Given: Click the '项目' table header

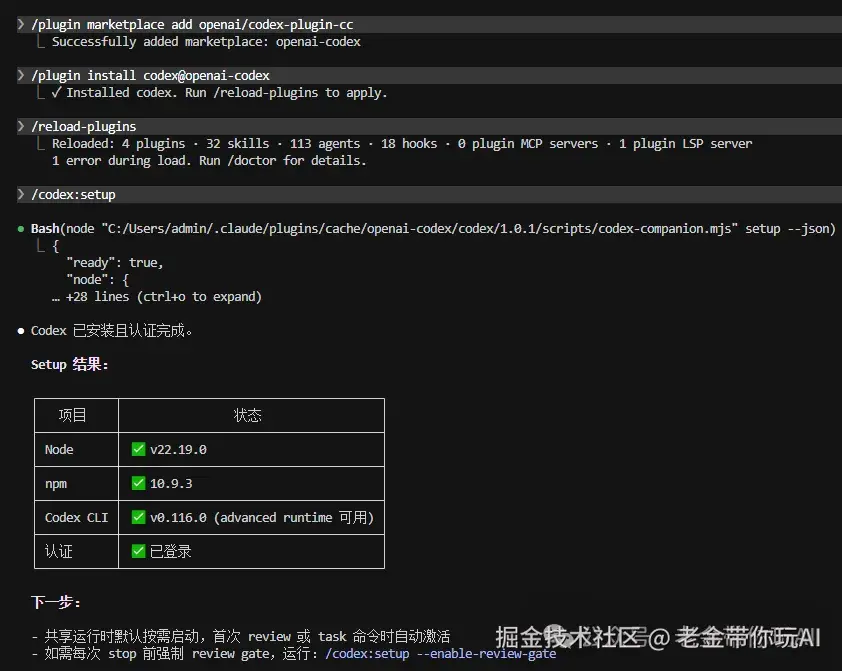Looking at the screenshot, I should pyautogui.click(x=72, y=415).
